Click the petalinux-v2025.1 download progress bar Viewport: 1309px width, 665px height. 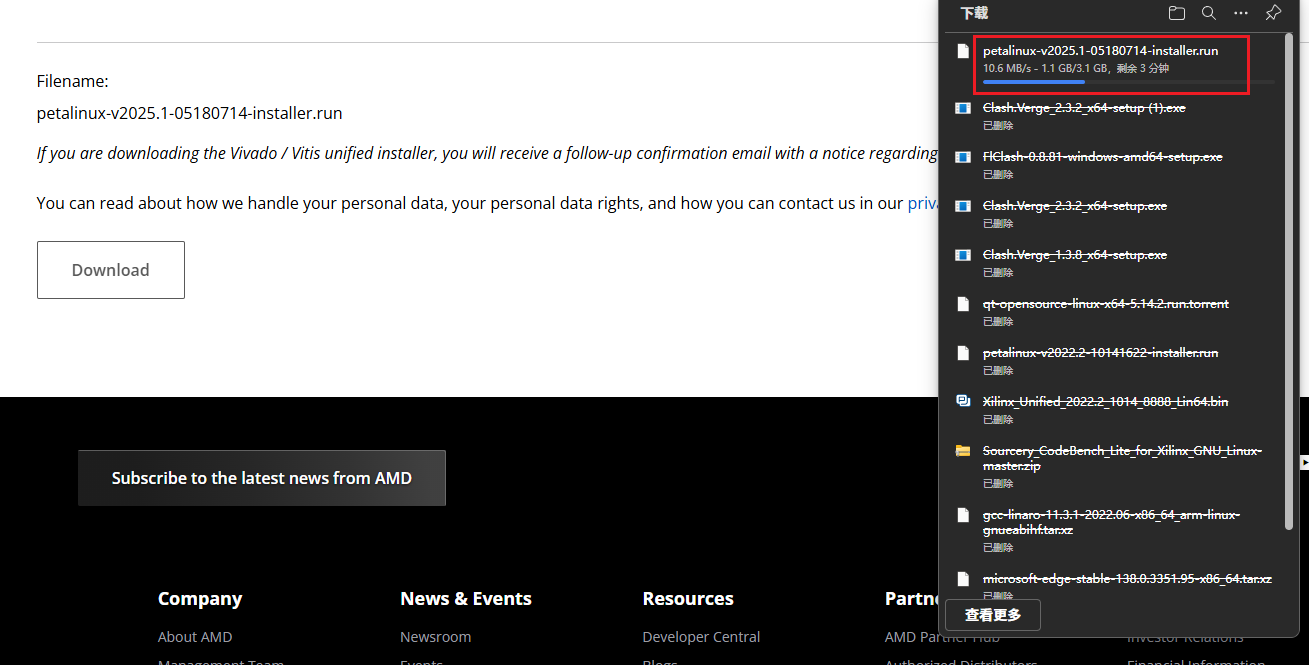pyautogui.click(x=1129, y=82)
